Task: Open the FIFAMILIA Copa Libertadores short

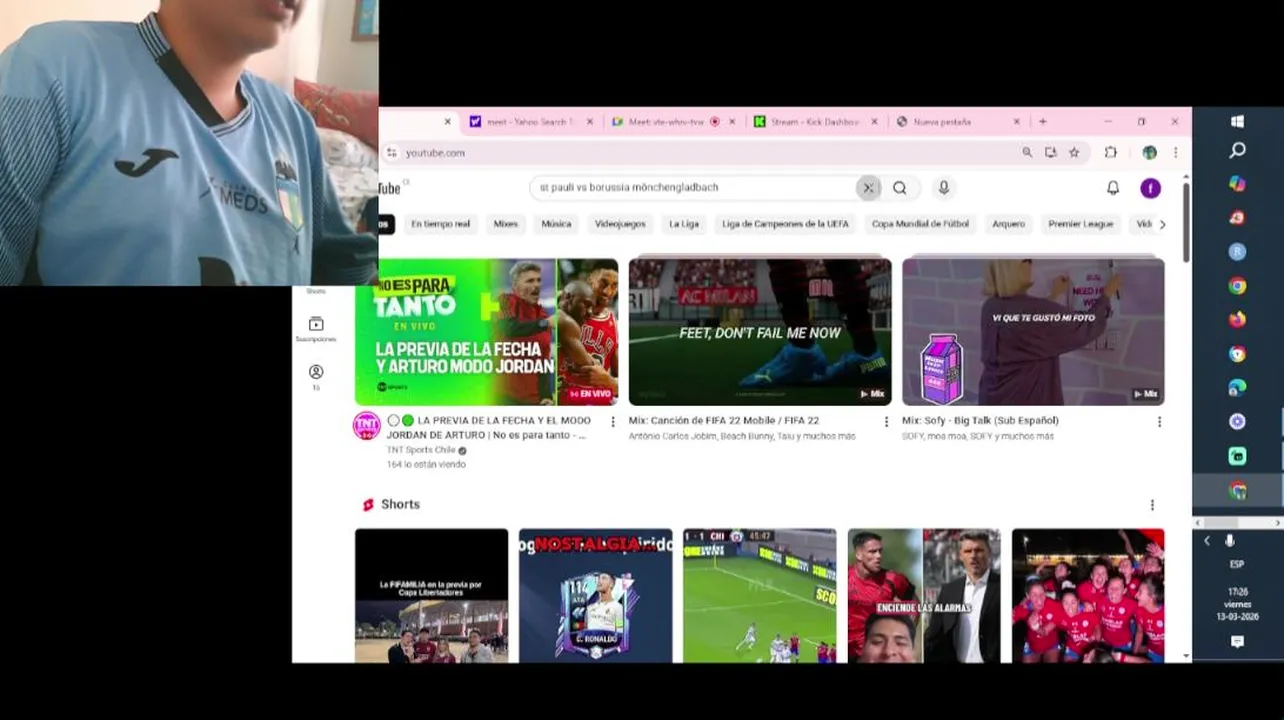Action: tap(431, 596)
